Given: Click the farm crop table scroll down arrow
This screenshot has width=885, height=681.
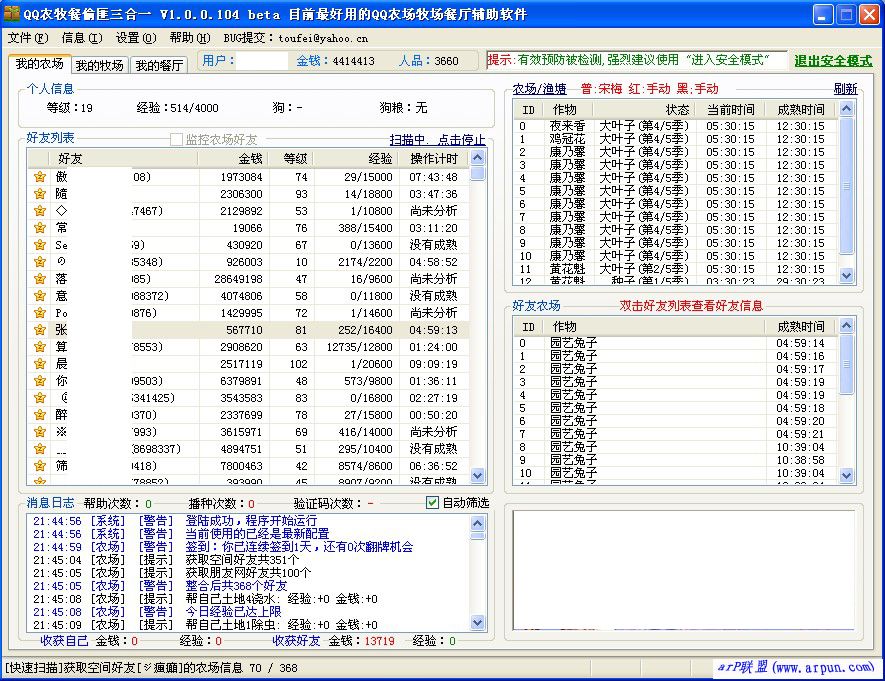Looking at the screenshot, I should point(846,275).
